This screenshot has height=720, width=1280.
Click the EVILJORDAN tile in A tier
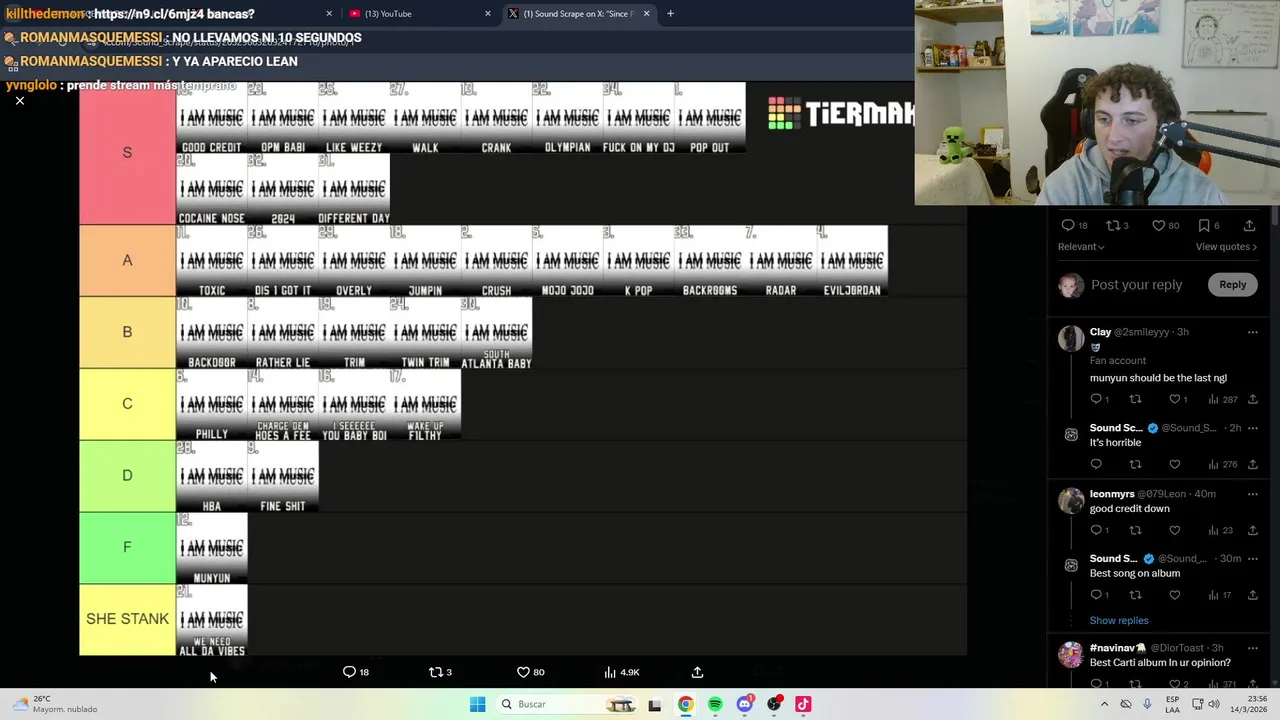pyautogui.click(x=852, y=261)
